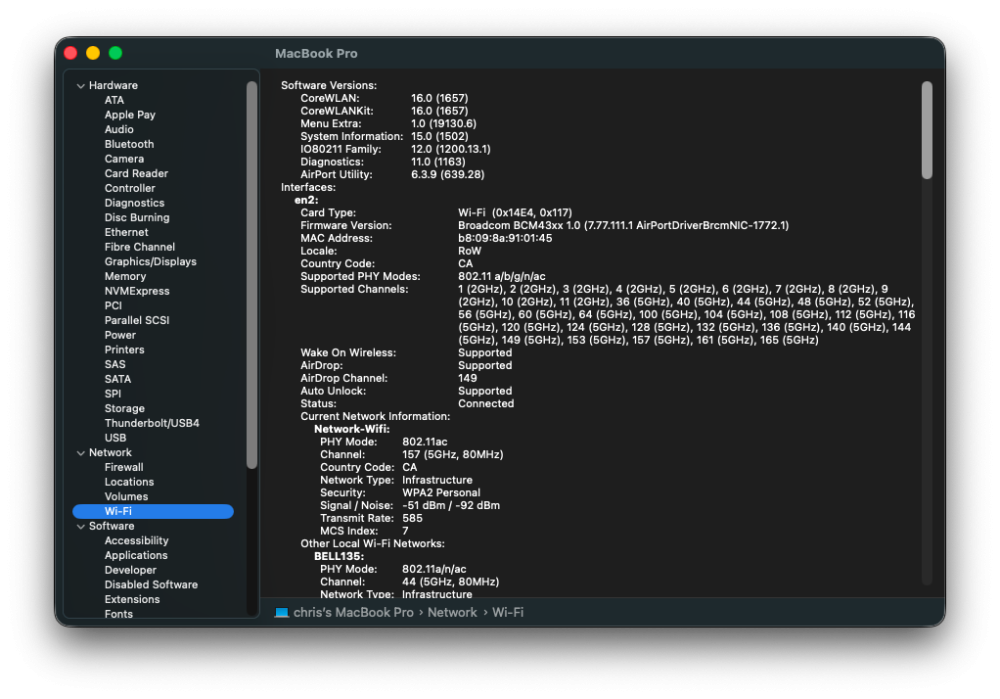The height and width of the screenshot is (699, 1000).
Task: Select Disc Burning in the sidebar
Action: tap(136, 217)
